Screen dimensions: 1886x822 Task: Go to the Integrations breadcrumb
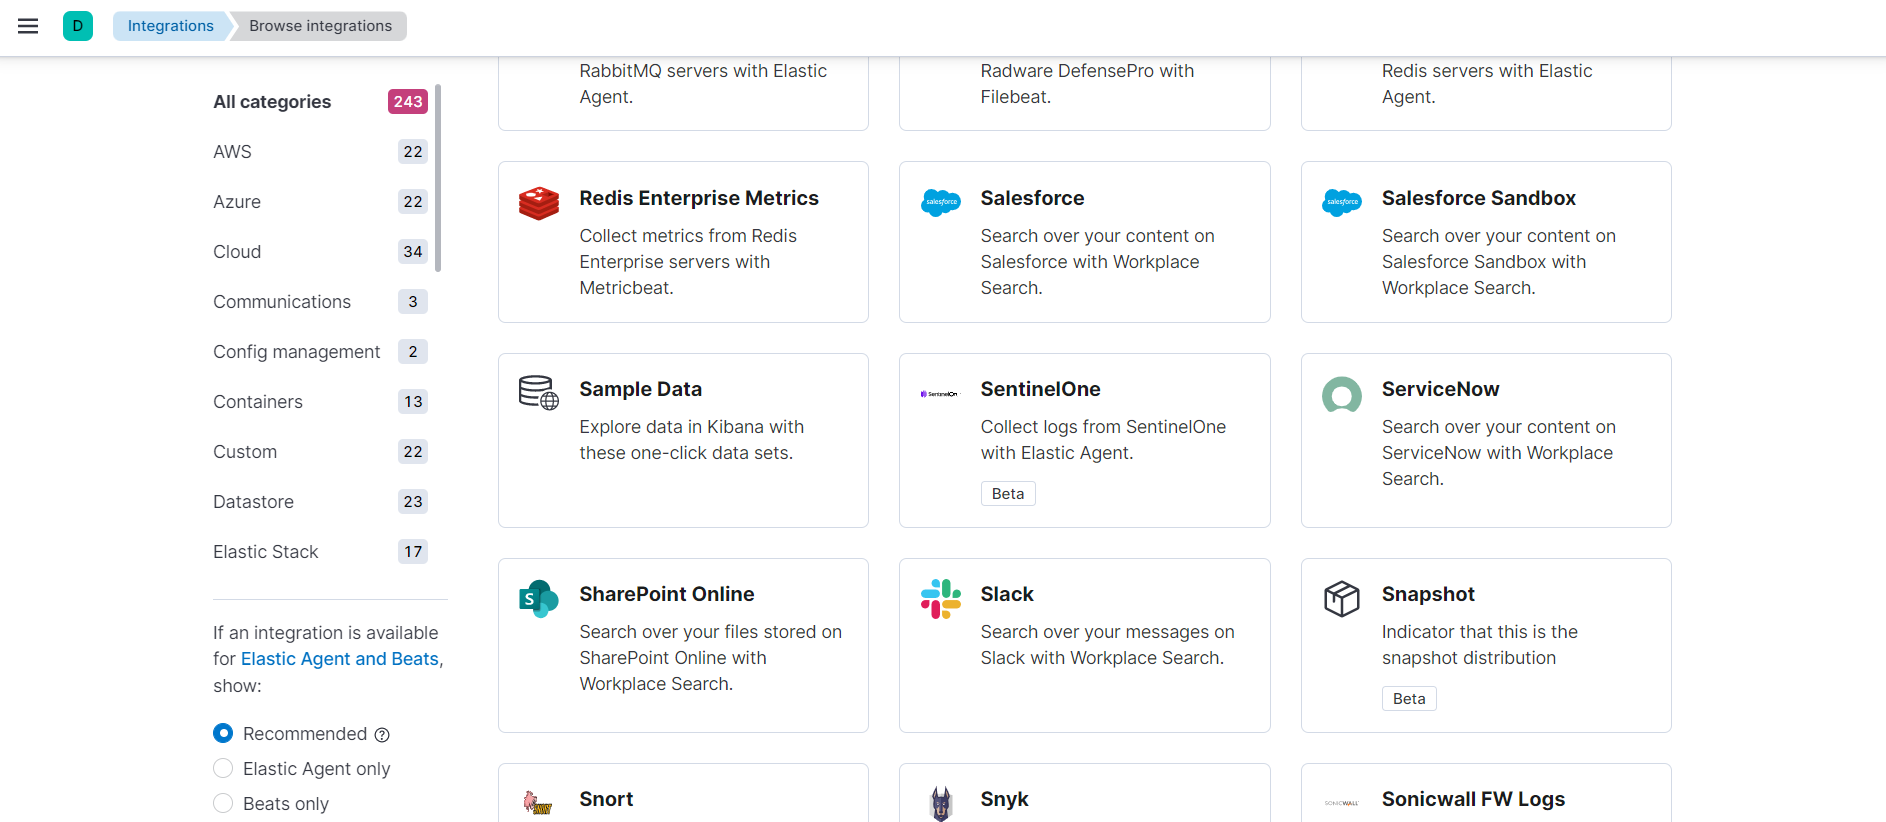point(171,26)
